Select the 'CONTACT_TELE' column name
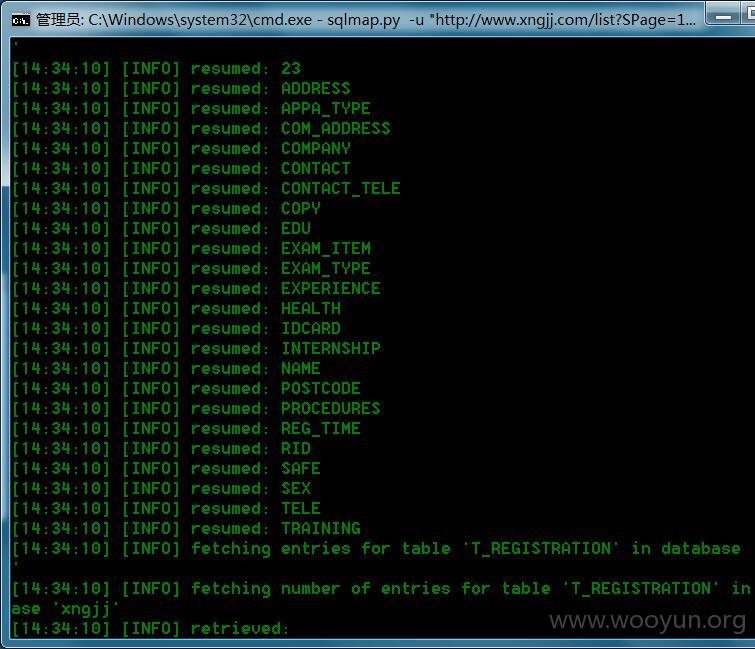Viewport: 755px width, 649px height. [x=341, y=188]
